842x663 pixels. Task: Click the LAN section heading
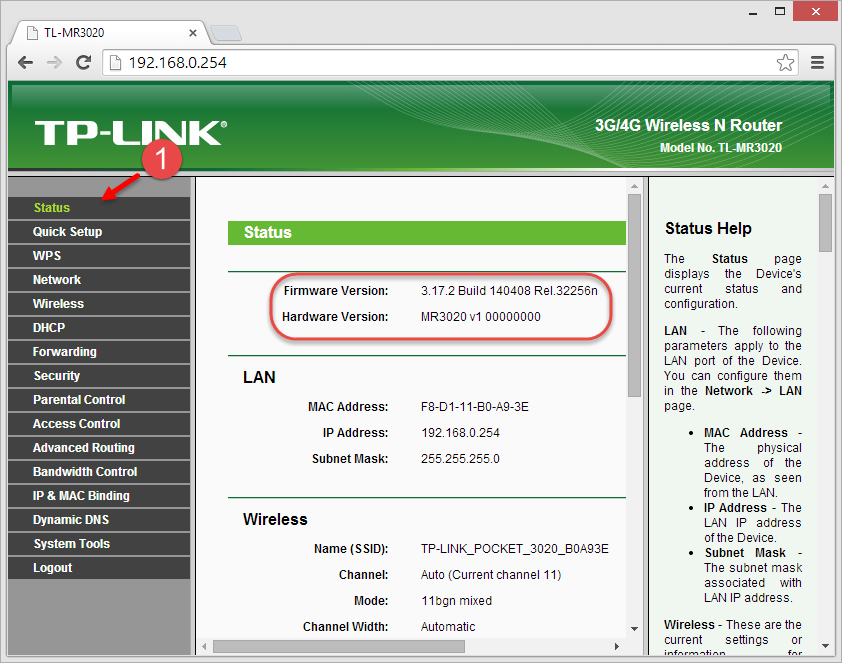tap(259, 377)
